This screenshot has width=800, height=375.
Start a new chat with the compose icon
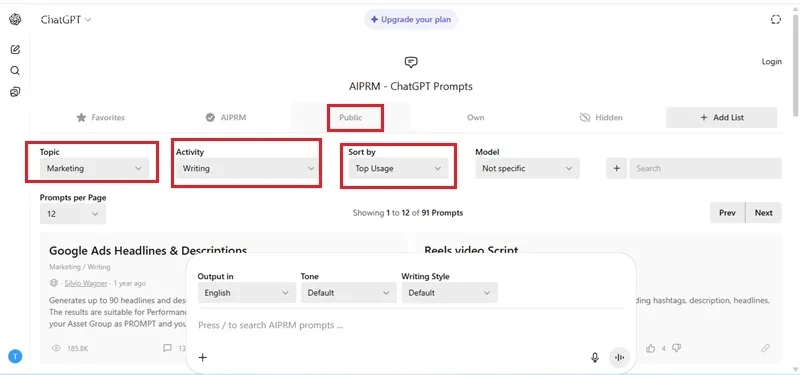click(x=15, y=49)
